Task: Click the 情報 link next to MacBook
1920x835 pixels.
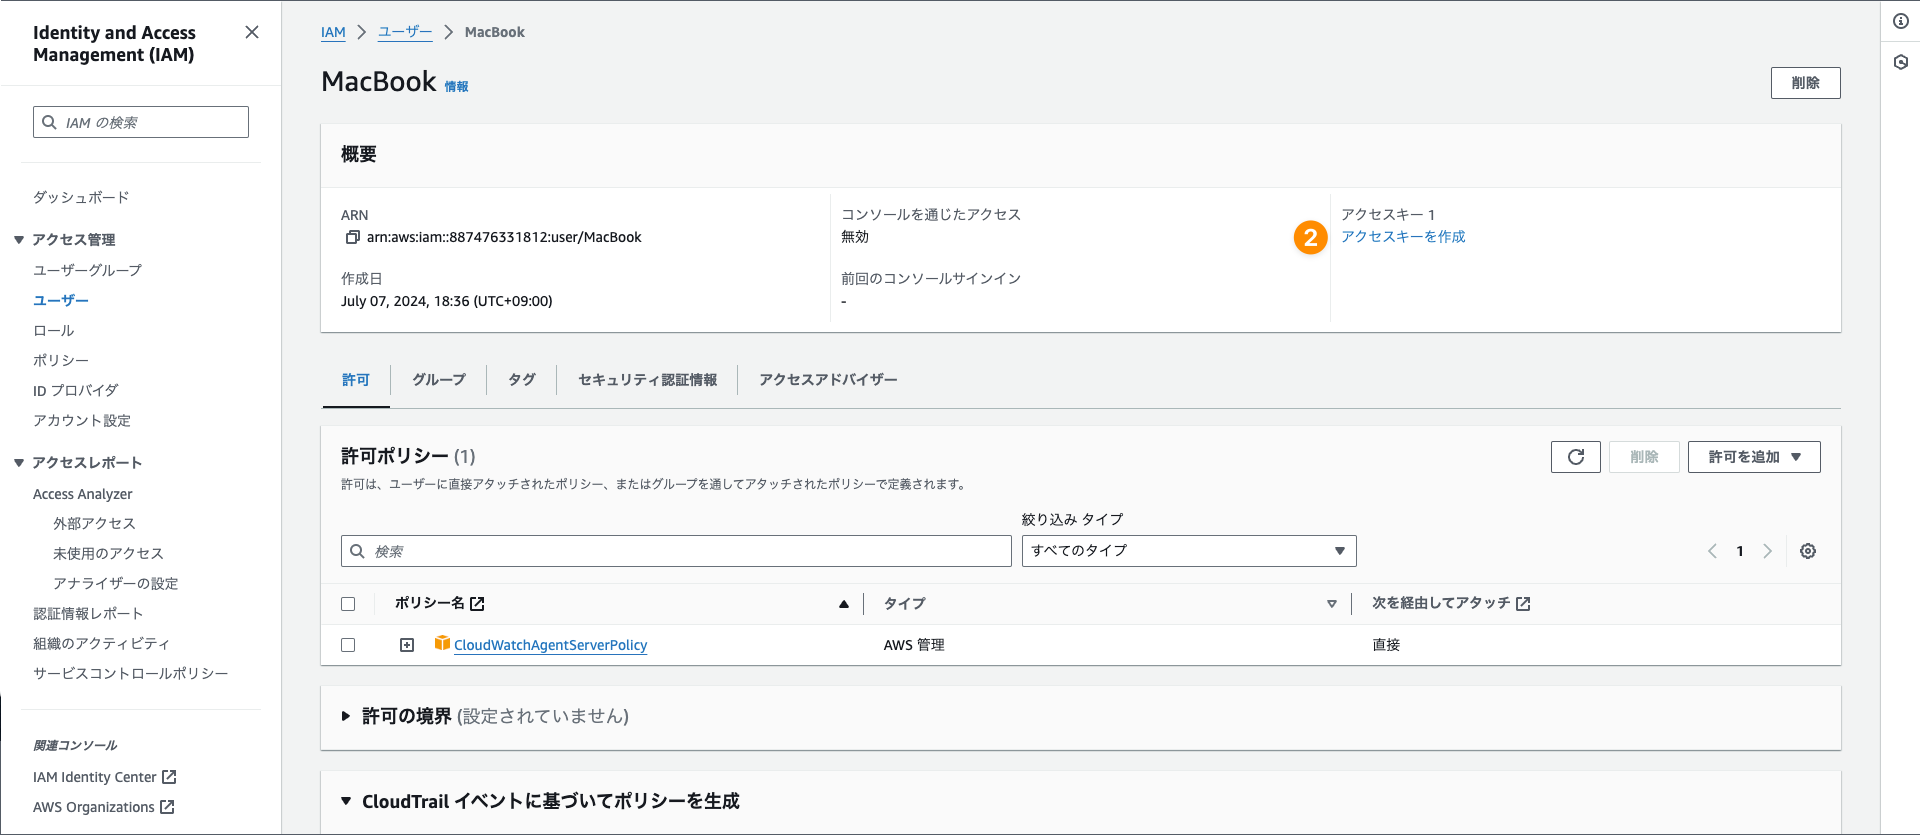Action: (x=456, y=87)
